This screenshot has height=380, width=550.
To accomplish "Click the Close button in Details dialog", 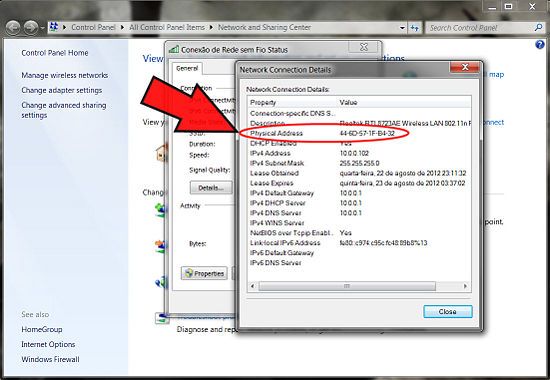I will (448, 312).
